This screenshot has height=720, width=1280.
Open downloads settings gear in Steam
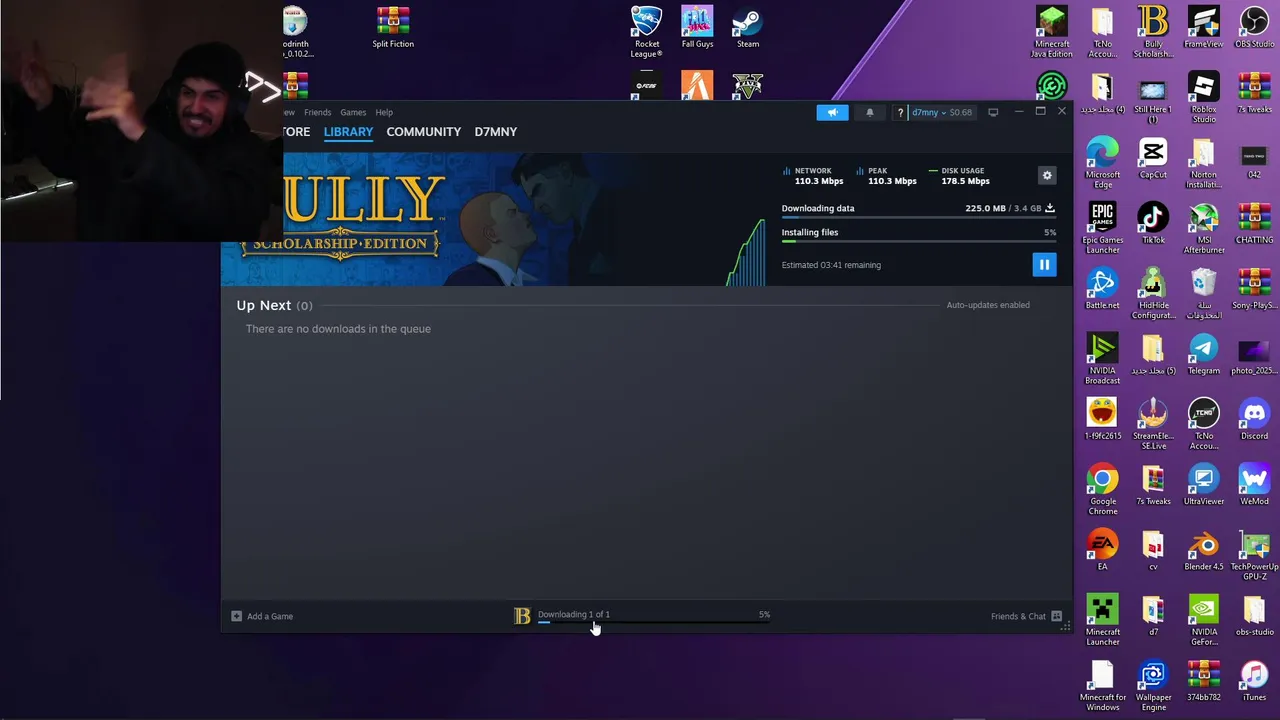pyautogui.click(x=1047, y=175)
